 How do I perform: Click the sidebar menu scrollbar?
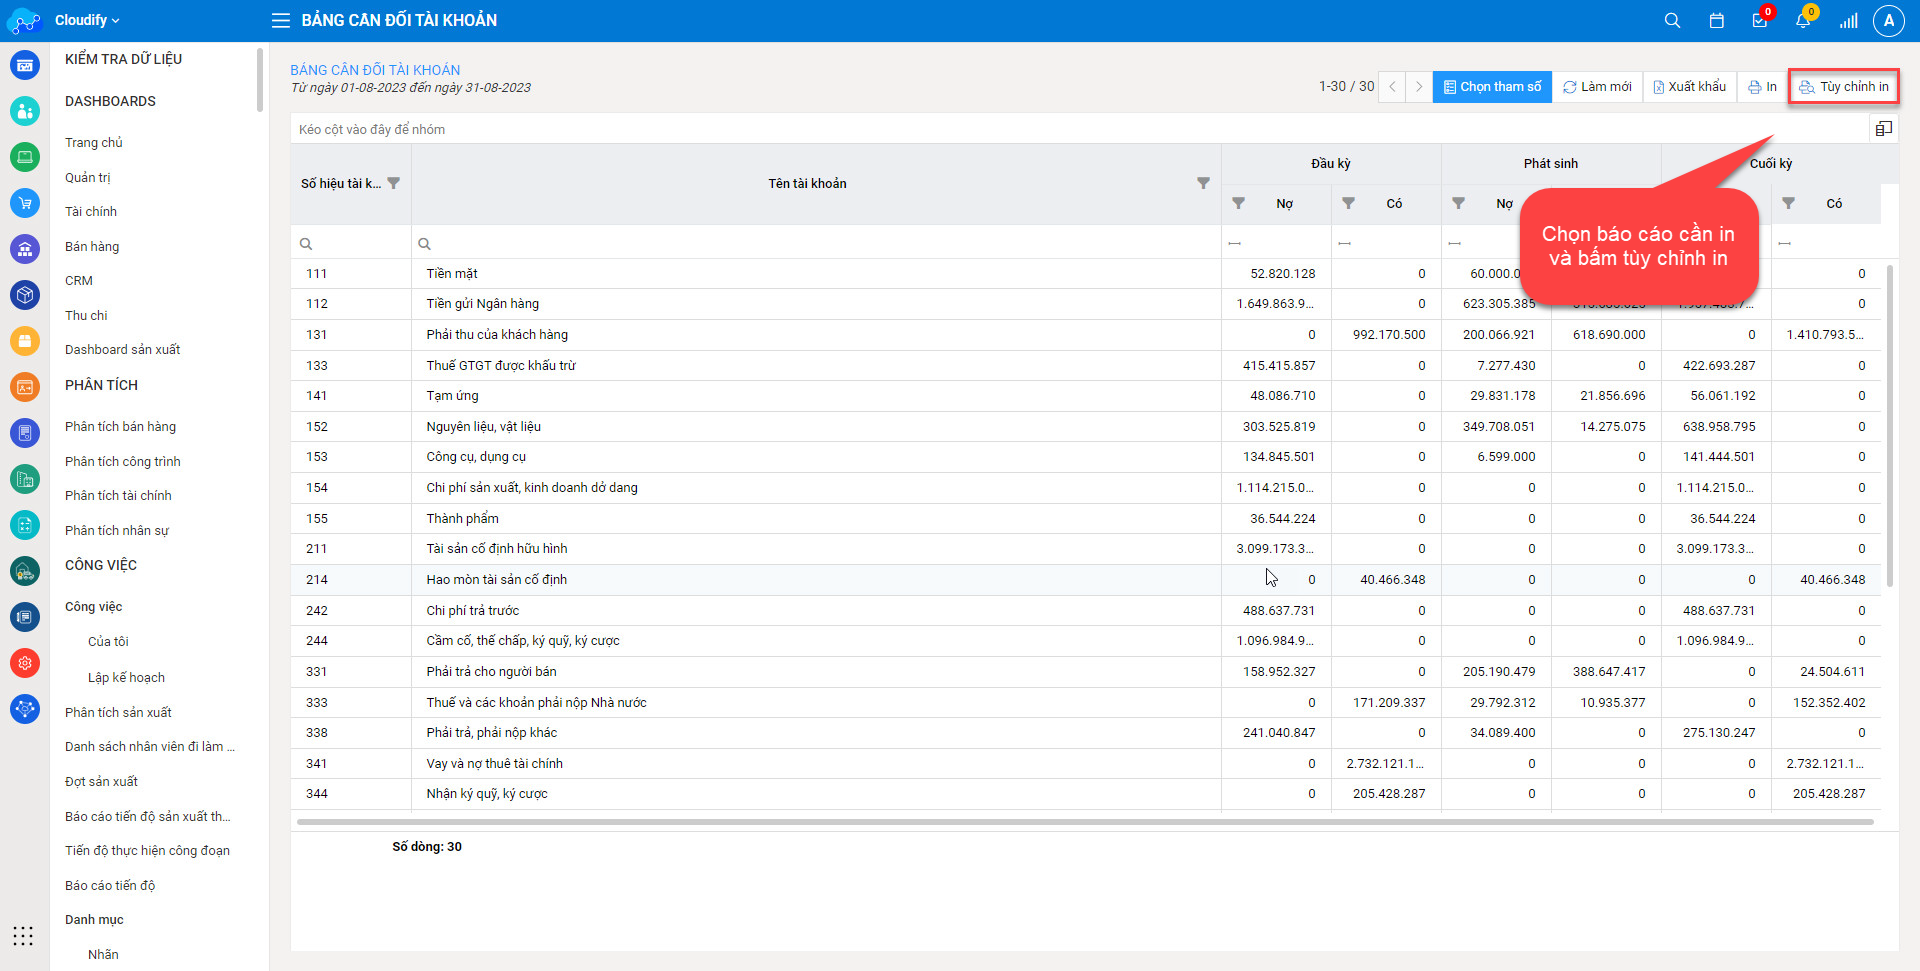260,80
